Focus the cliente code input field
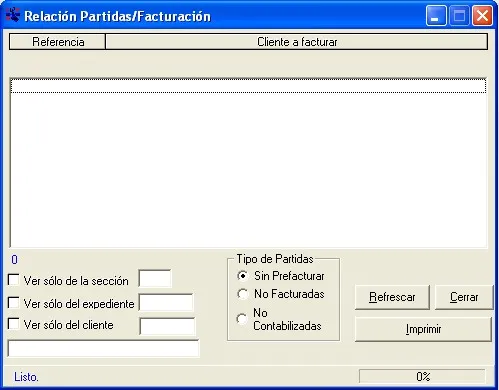The height and width of the screenshot is (390, 499). tap(167, 326)
